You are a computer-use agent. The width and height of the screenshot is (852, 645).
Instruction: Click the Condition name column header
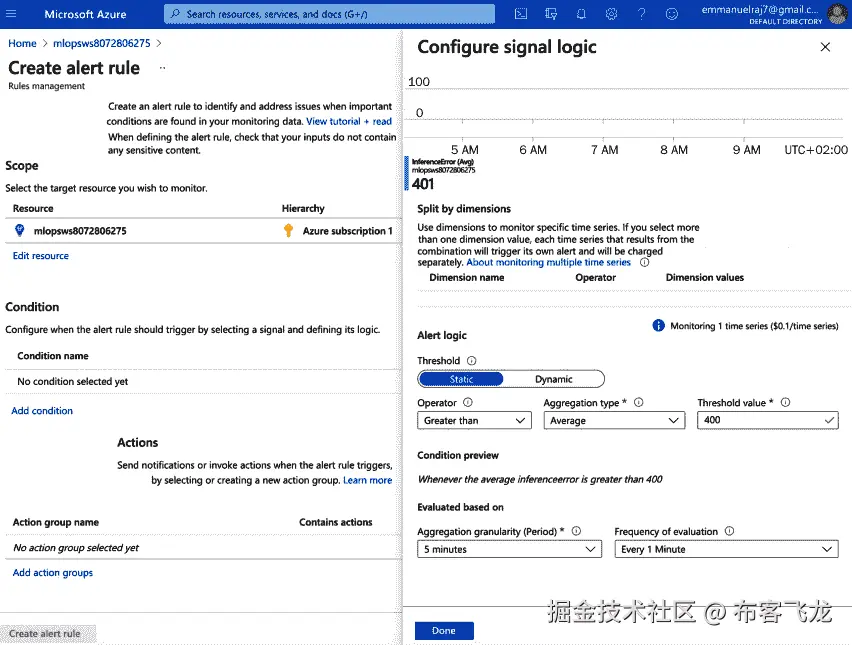coord(53,356)
